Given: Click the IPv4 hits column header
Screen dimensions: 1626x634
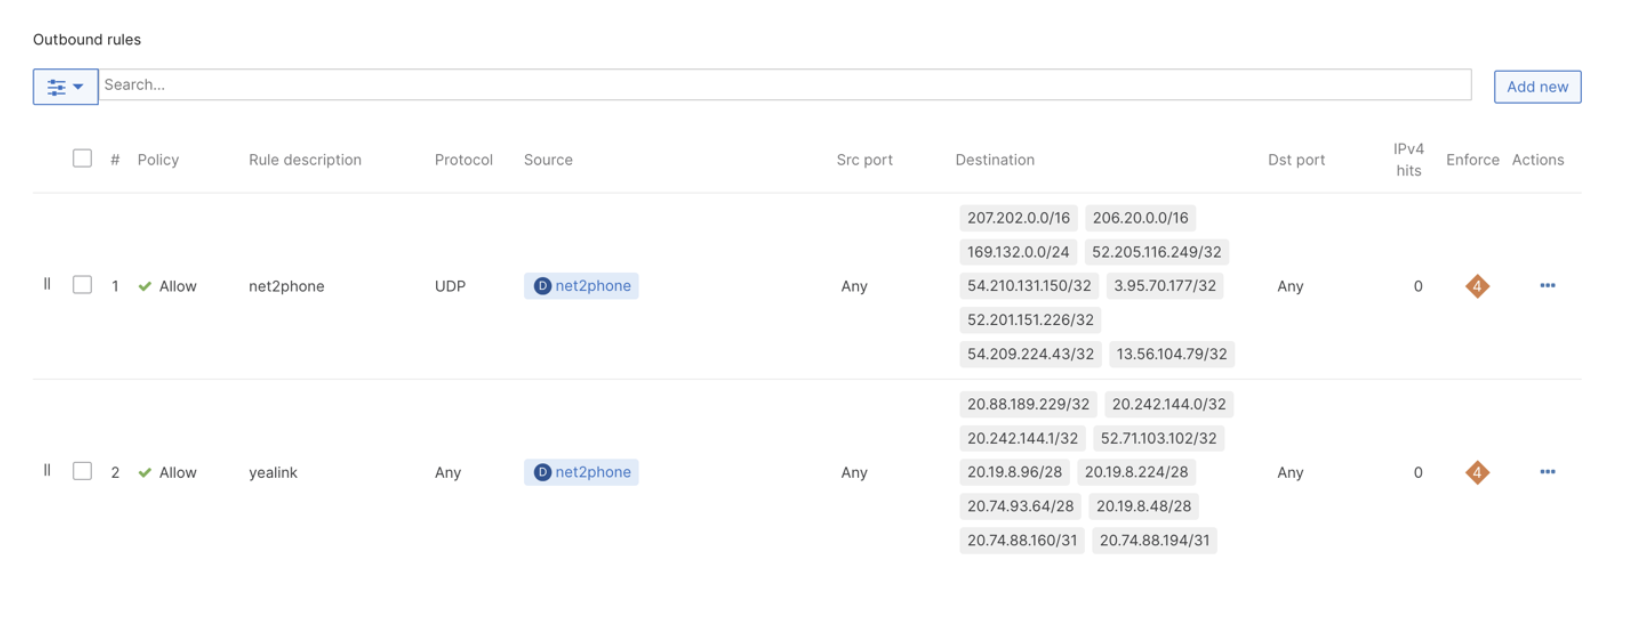Looking at the screenshot, I should (1408, 160).
